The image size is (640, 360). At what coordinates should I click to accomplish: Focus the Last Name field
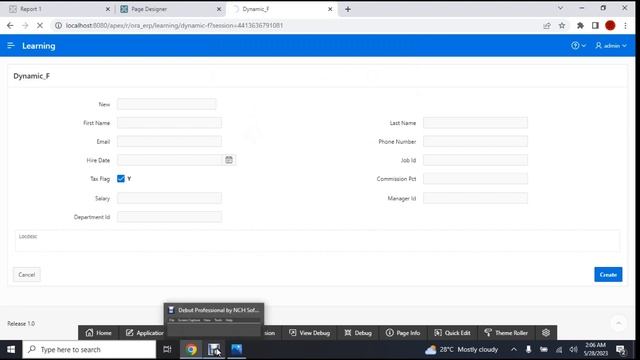click(475, 123)
